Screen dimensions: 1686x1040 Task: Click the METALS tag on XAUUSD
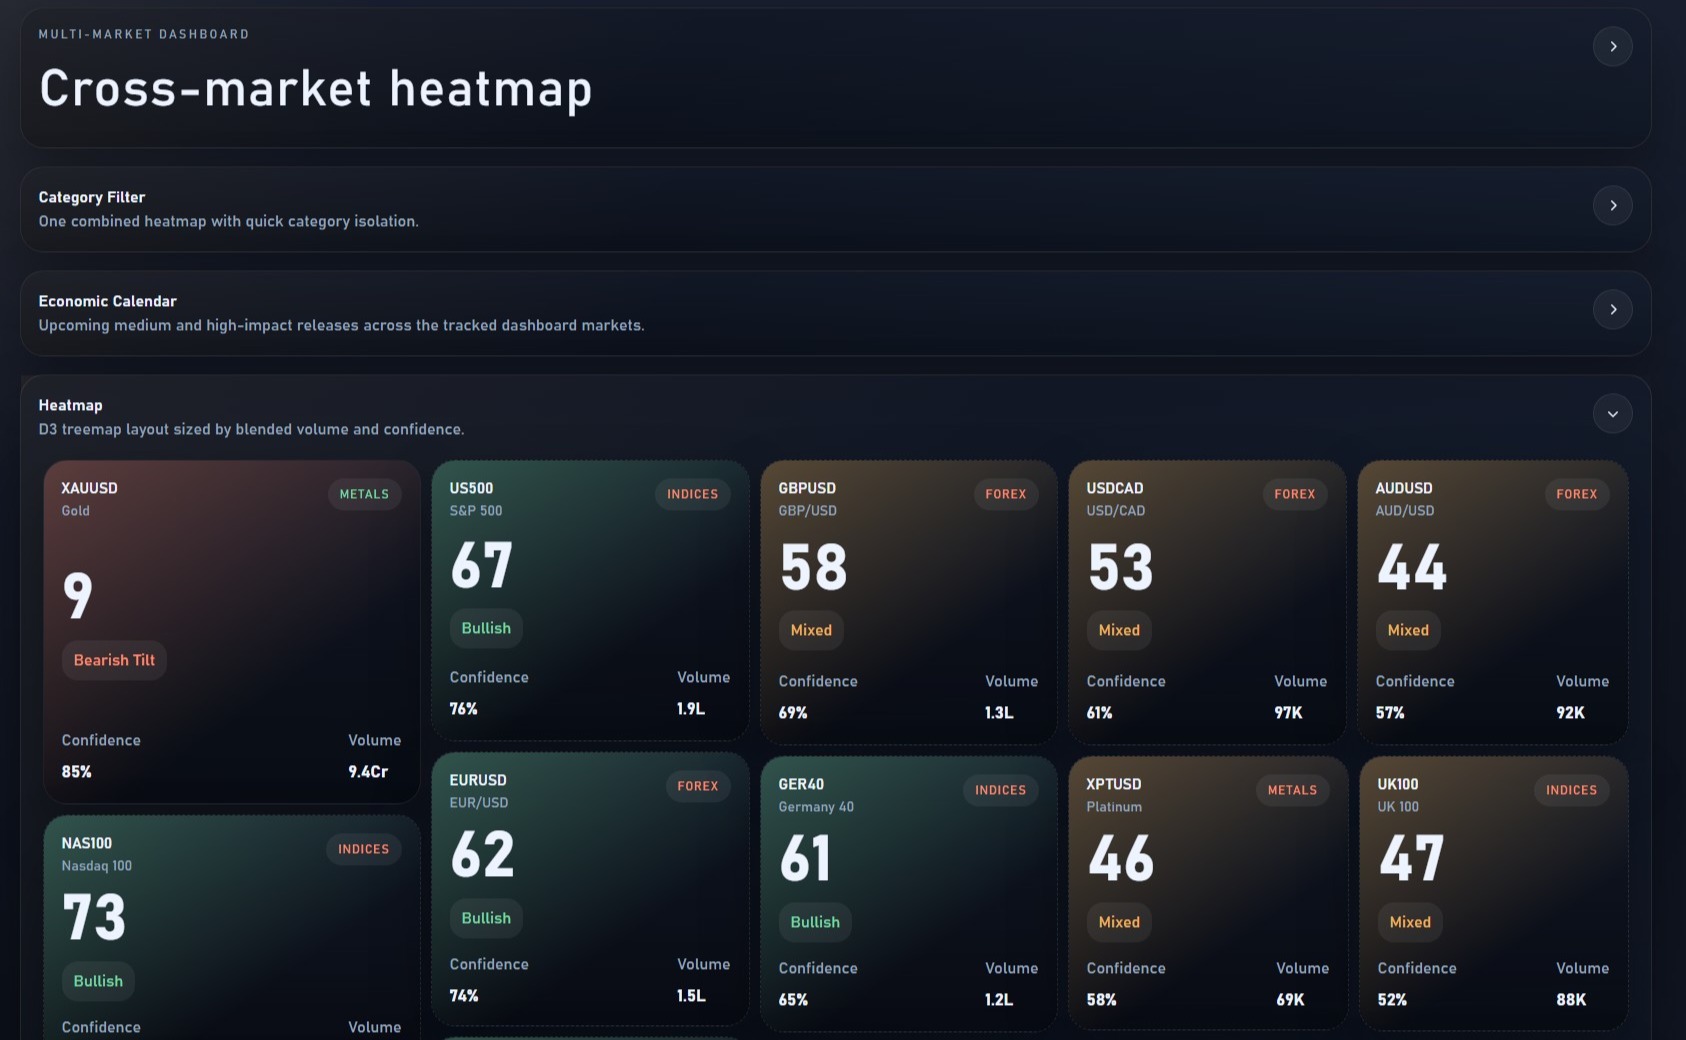(364, 494)
